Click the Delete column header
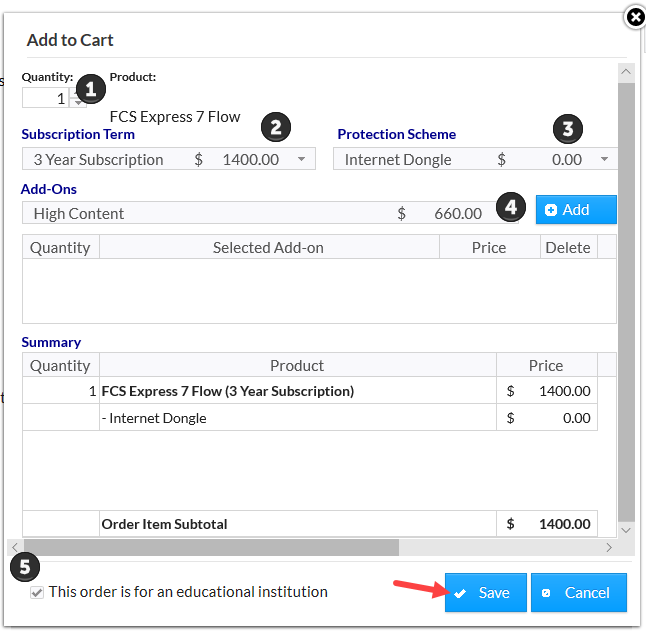This screenshot has width=646, height=631. point(568,248)
